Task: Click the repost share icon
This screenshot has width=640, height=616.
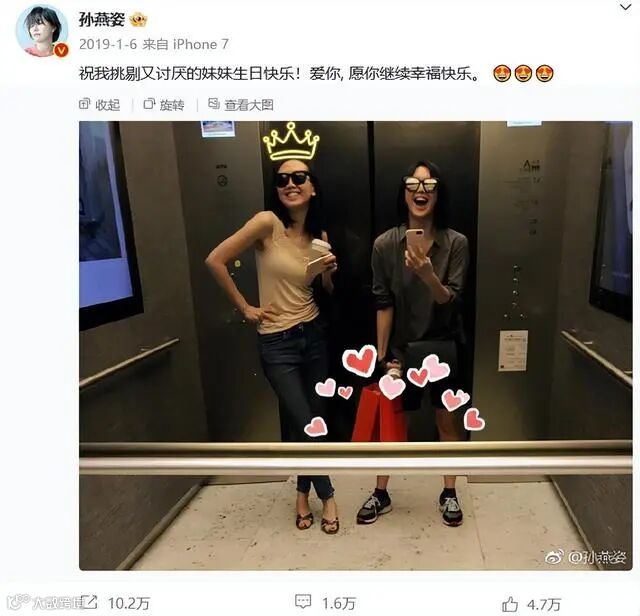Action: pos(90,602)
